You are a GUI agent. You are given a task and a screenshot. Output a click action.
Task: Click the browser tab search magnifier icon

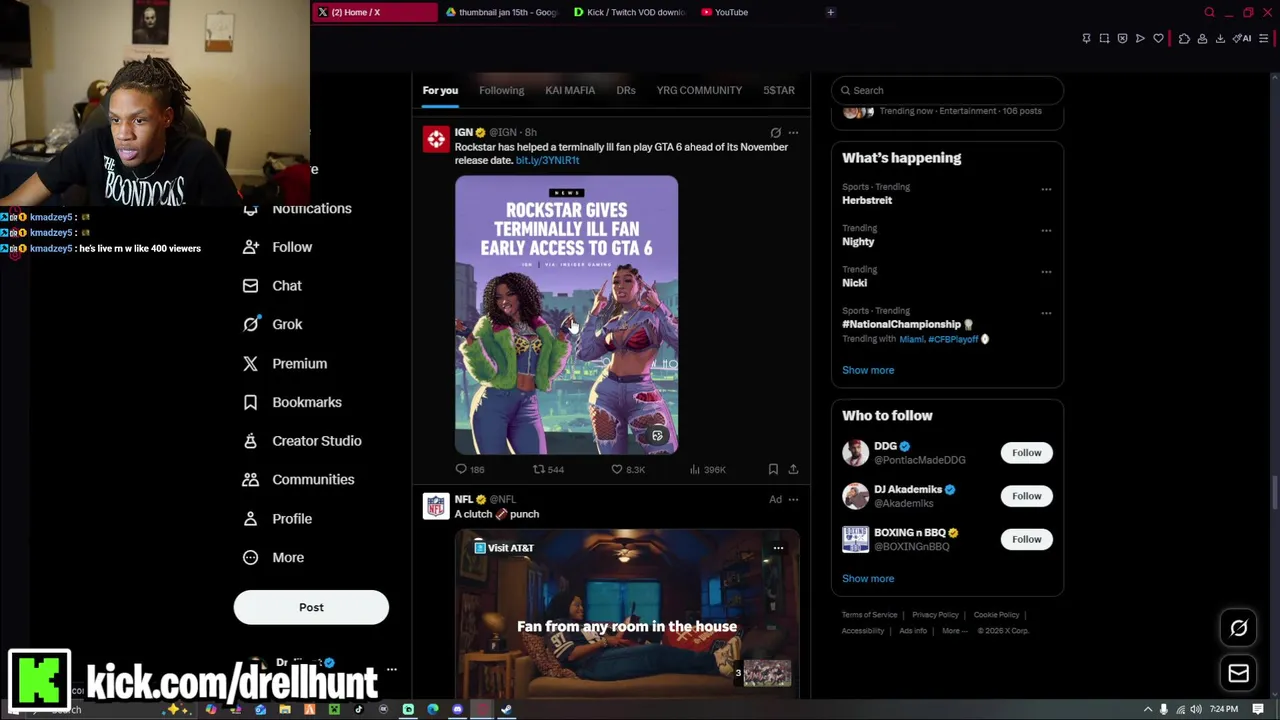1209,12
